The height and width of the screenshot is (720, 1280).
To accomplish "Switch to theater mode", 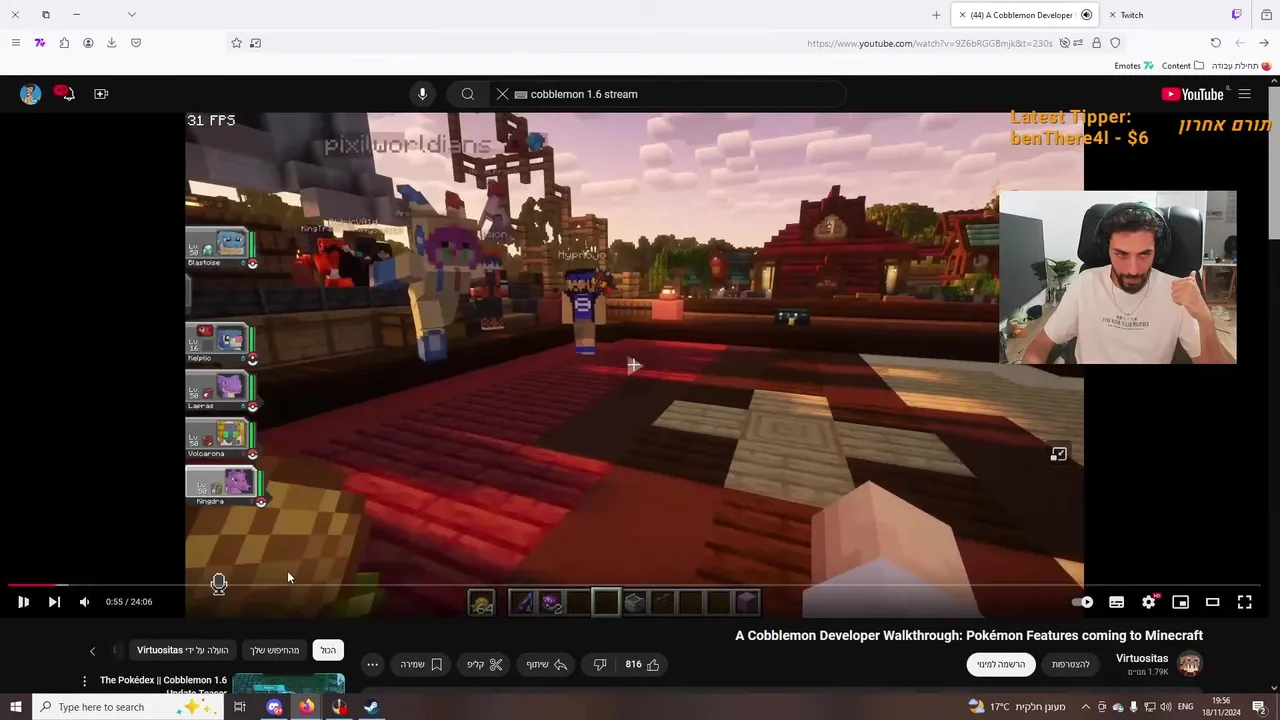I will click(1212, 602).
